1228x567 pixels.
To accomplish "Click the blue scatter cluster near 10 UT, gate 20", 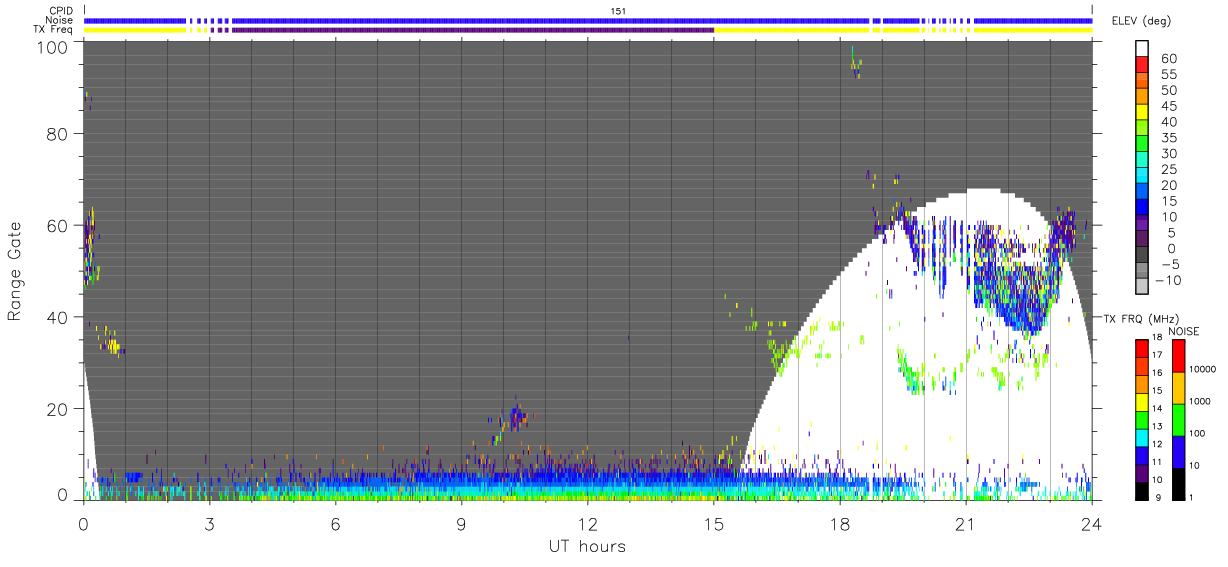I will pyautogui.click(x=516, y=417).
